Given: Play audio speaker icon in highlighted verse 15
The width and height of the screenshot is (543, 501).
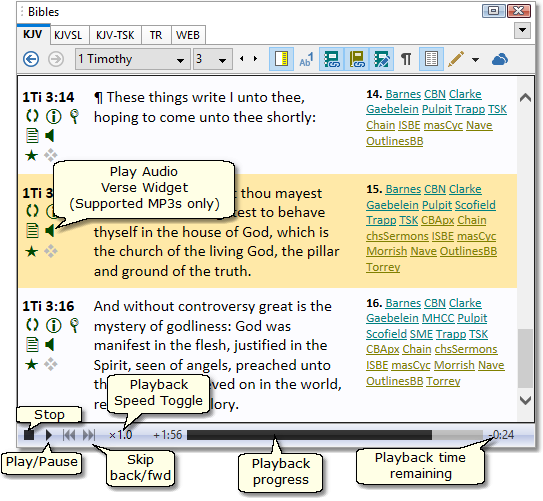Looking at the screenshot, I should coord(50,231).
